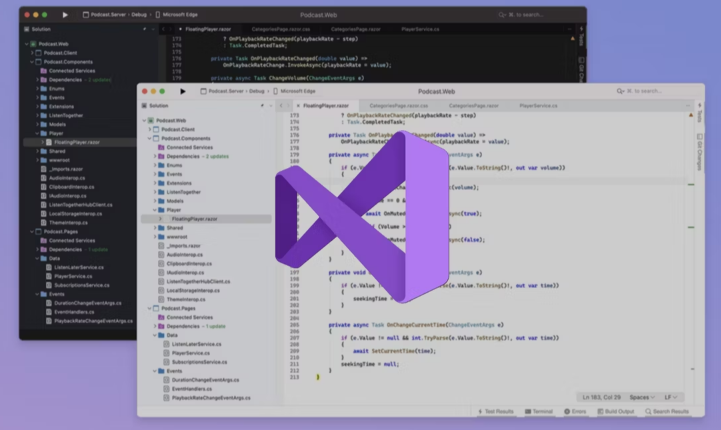Image resolution: width=721 pixels, height=430 pixels.
Task: Select EventHandlers.cs in the light window tree
Action: pos(192,389)
